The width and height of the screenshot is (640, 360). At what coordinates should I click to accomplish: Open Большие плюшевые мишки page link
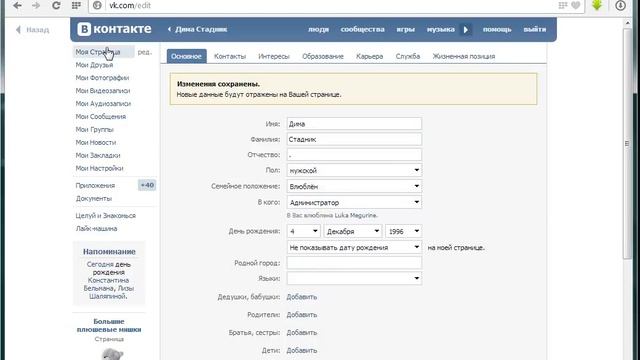point(109,325)
